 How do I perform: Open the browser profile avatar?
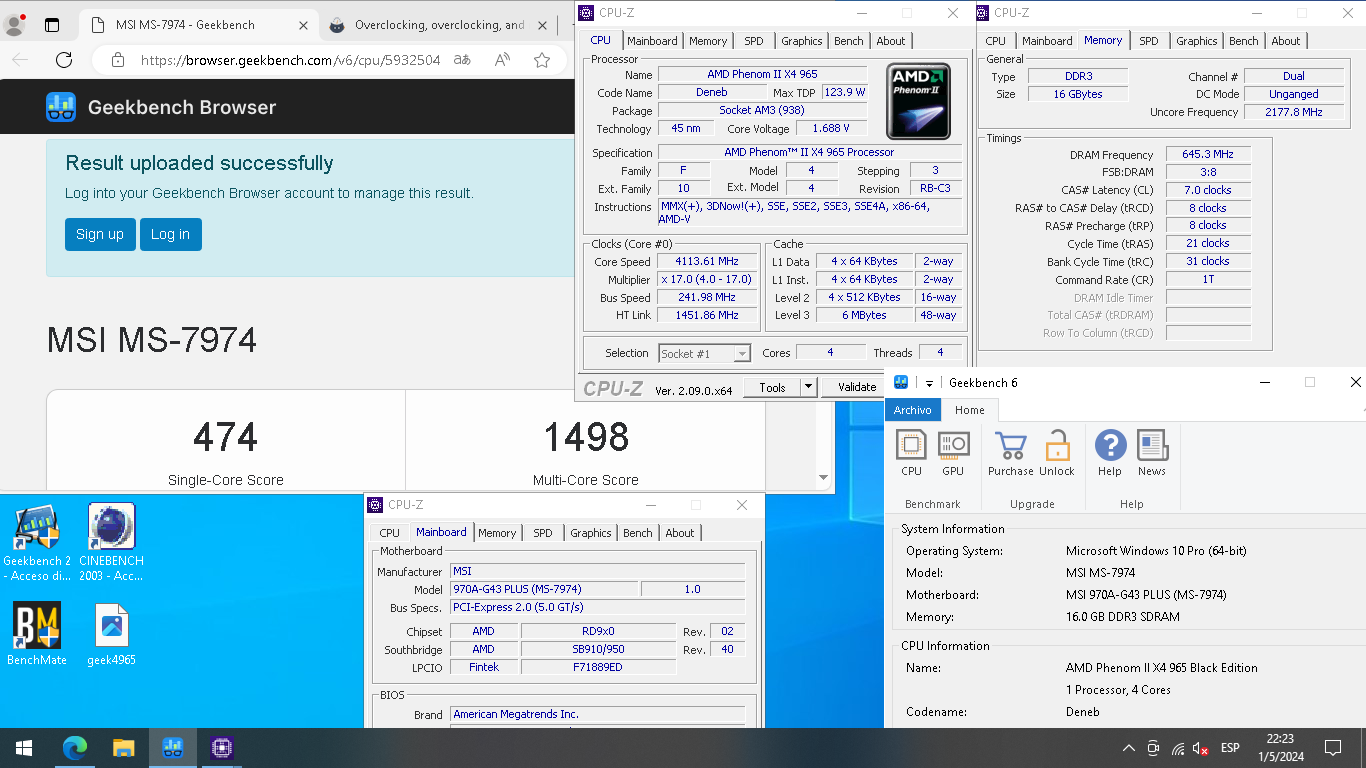(x=14, y=25)
